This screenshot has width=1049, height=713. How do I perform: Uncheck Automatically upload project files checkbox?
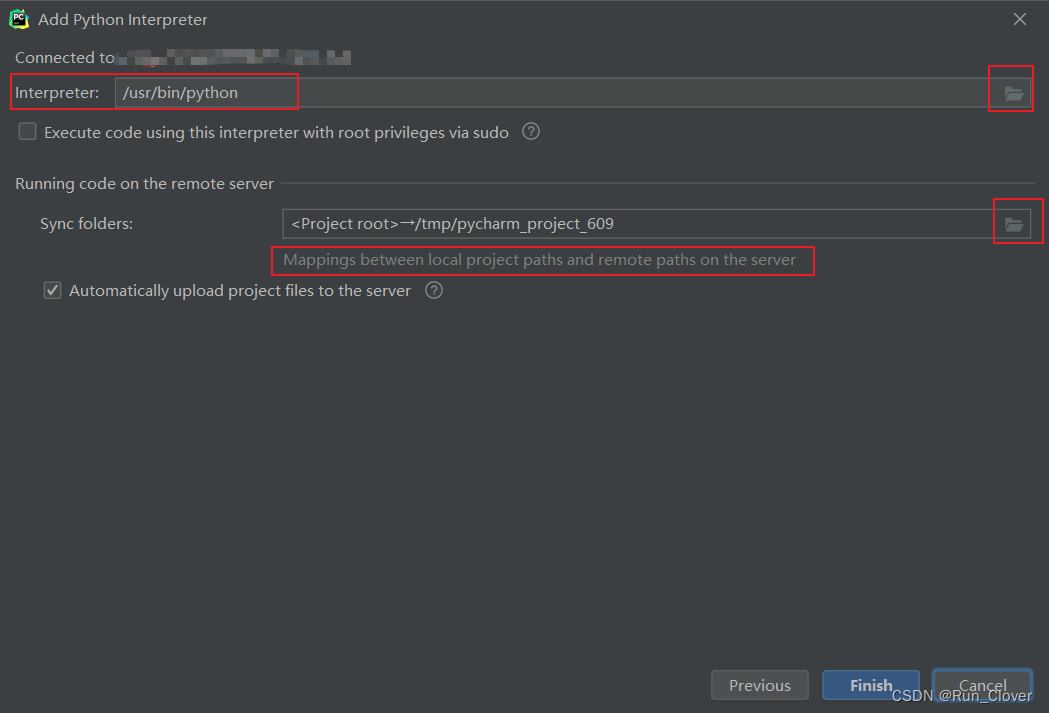pyautogui.click(x=52, y=290)
